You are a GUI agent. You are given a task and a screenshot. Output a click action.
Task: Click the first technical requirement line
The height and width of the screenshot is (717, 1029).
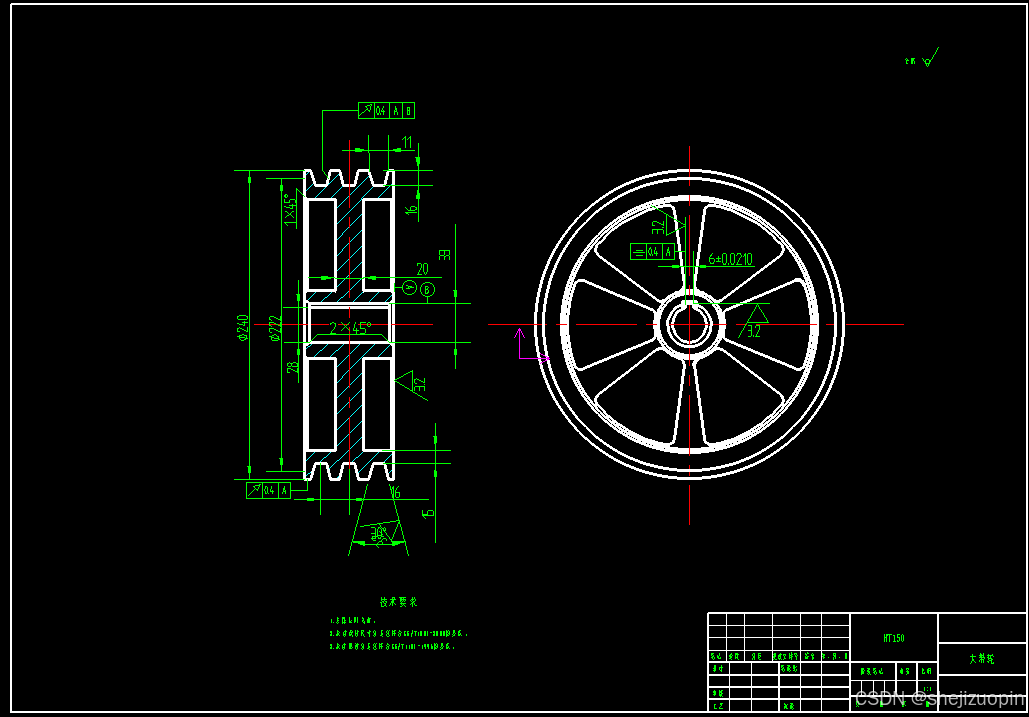click(352, 620)
